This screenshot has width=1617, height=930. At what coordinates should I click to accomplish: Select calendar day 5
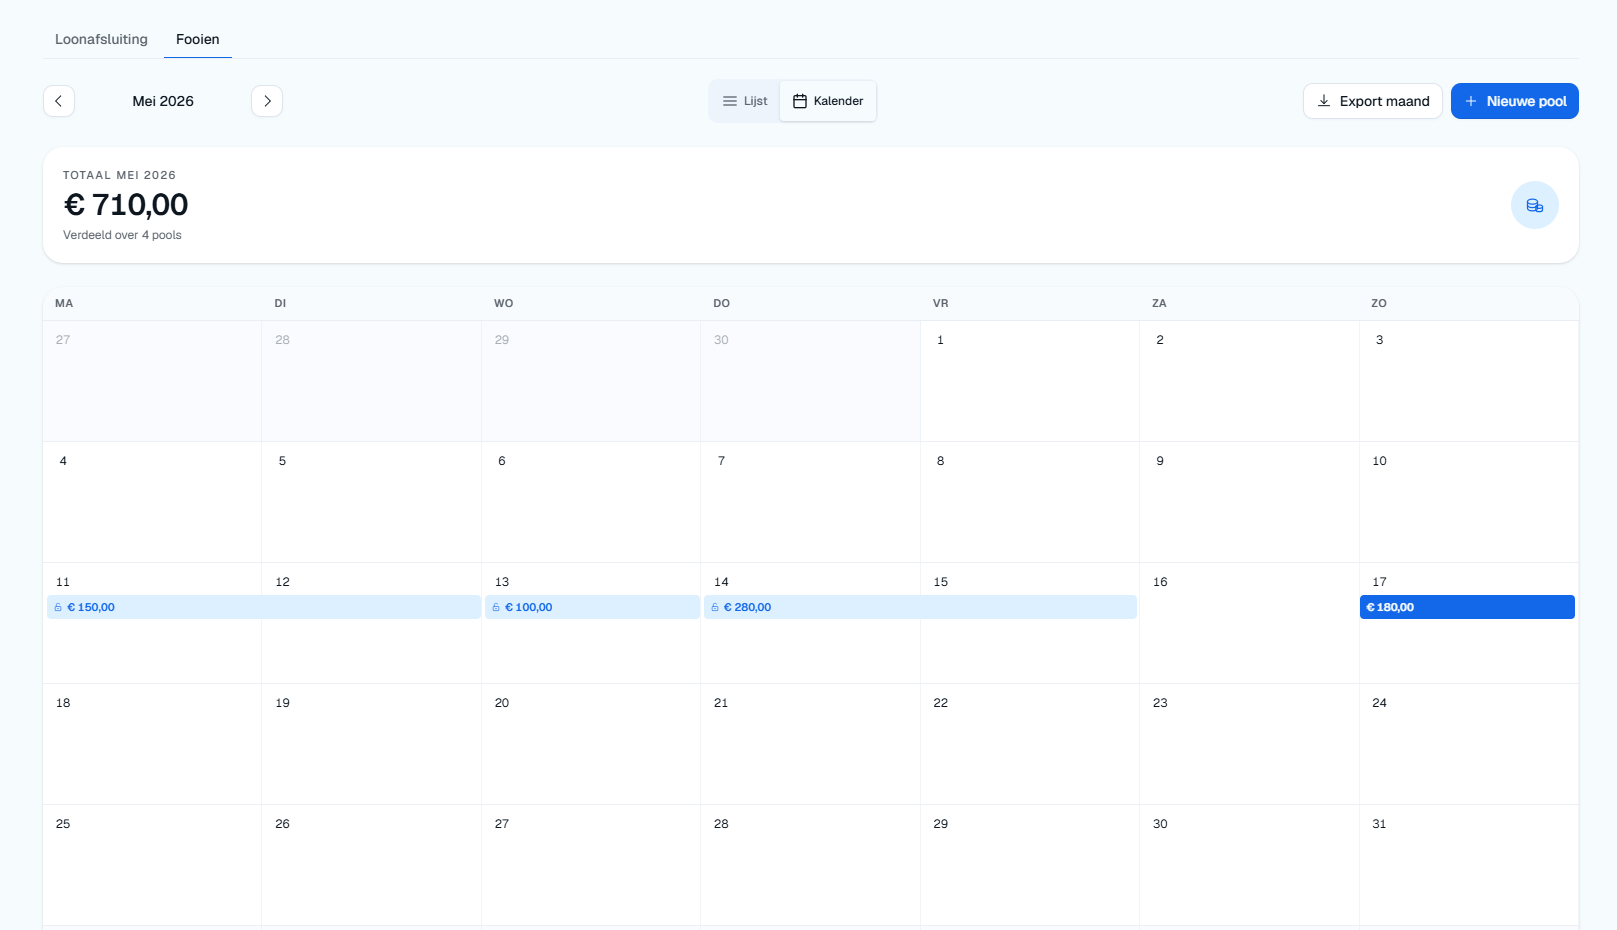click(x=372, y=502)
